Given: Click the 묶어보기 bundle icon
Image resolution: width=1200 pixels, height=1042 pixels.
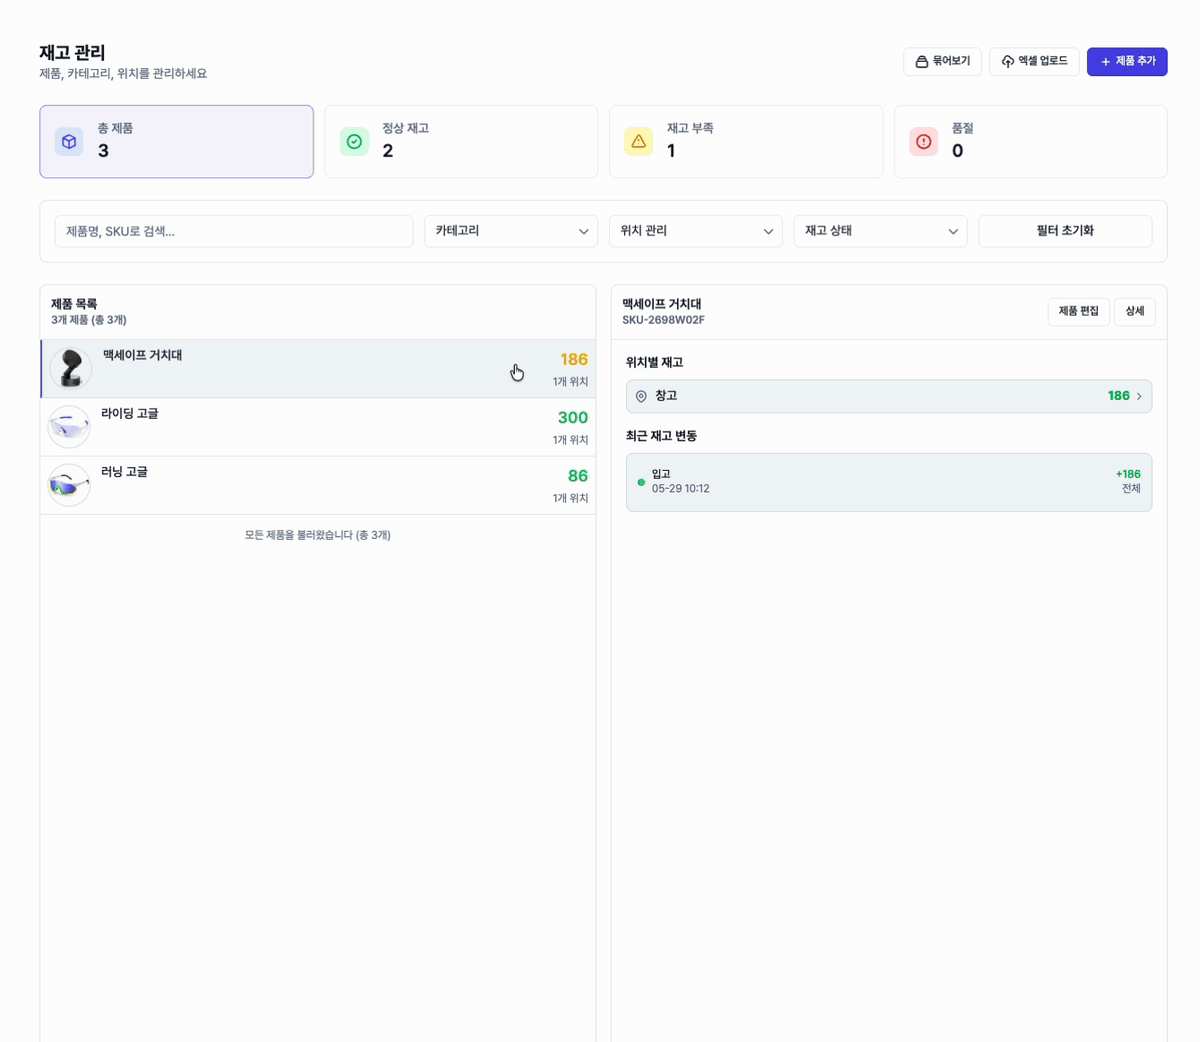Looking at the screenshot, I should [922, 62].
